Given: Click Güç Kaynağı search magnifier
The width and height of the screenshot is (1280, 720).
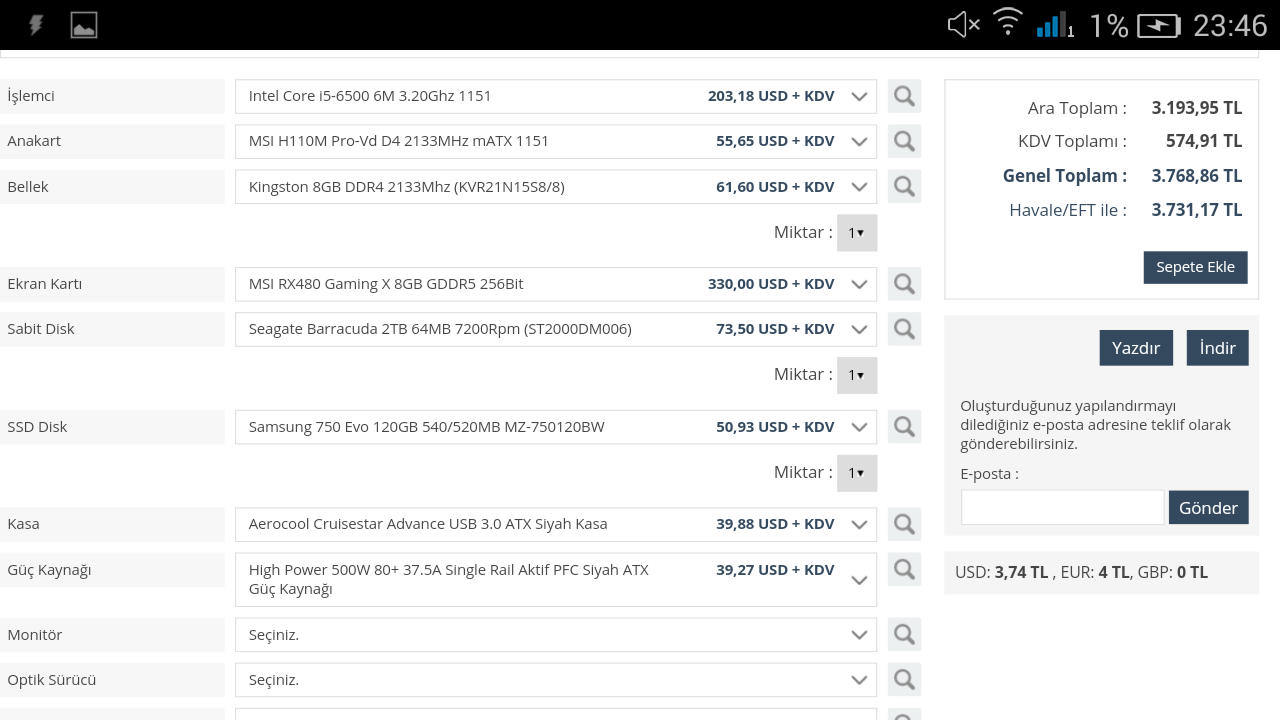Looking at the screenshot, I should (x=904, y=570).
